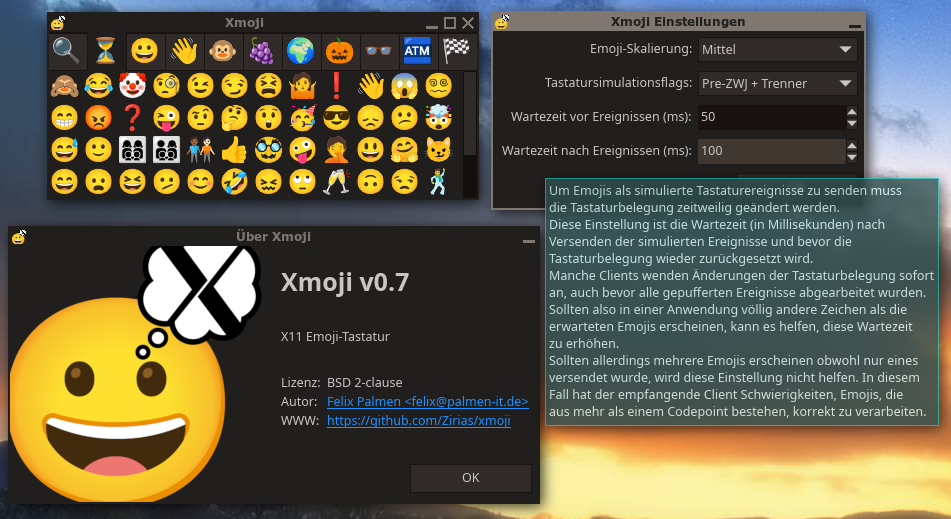Select the raised eyebrow face emoji

[x=200, y=118]
